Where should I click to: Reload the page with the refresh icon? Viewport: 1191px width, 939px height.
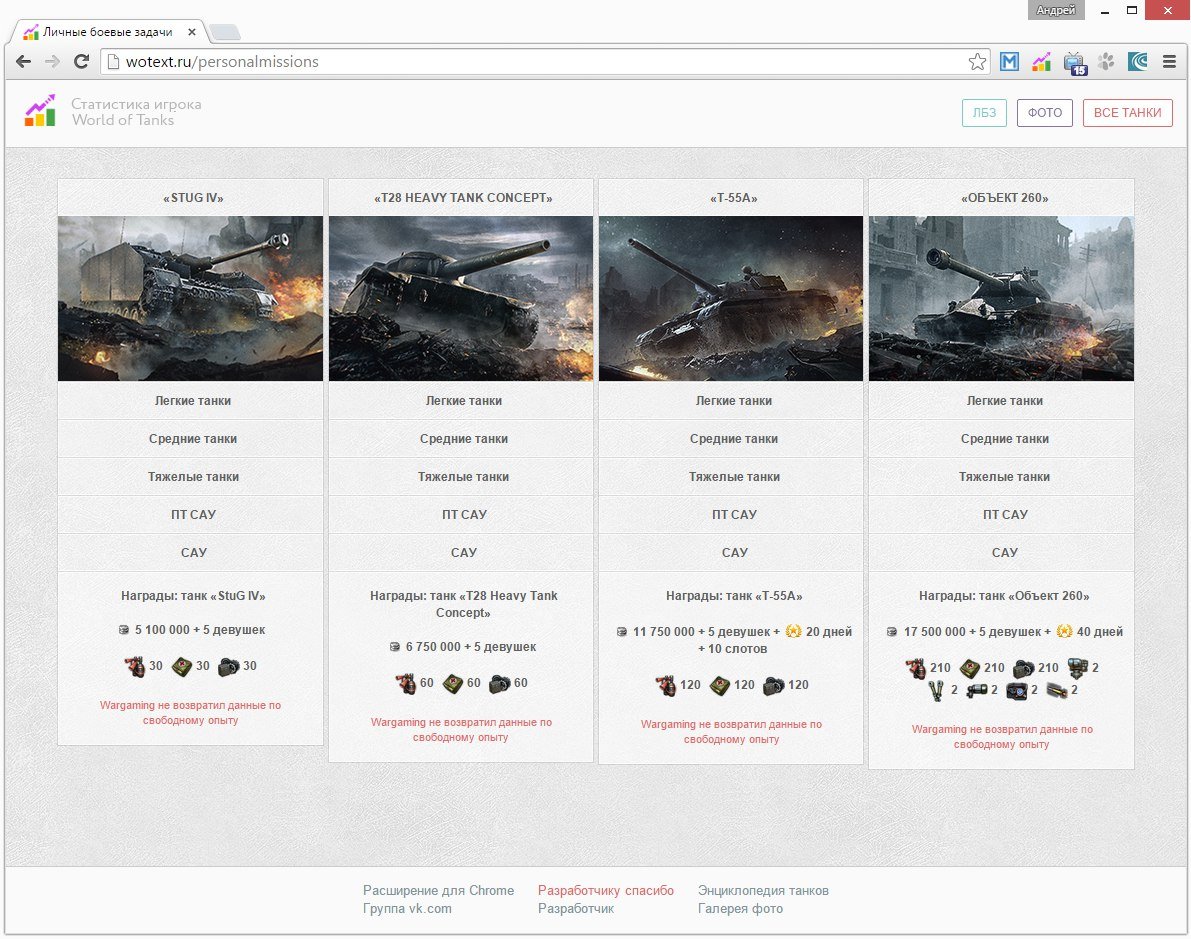(81, 62)
